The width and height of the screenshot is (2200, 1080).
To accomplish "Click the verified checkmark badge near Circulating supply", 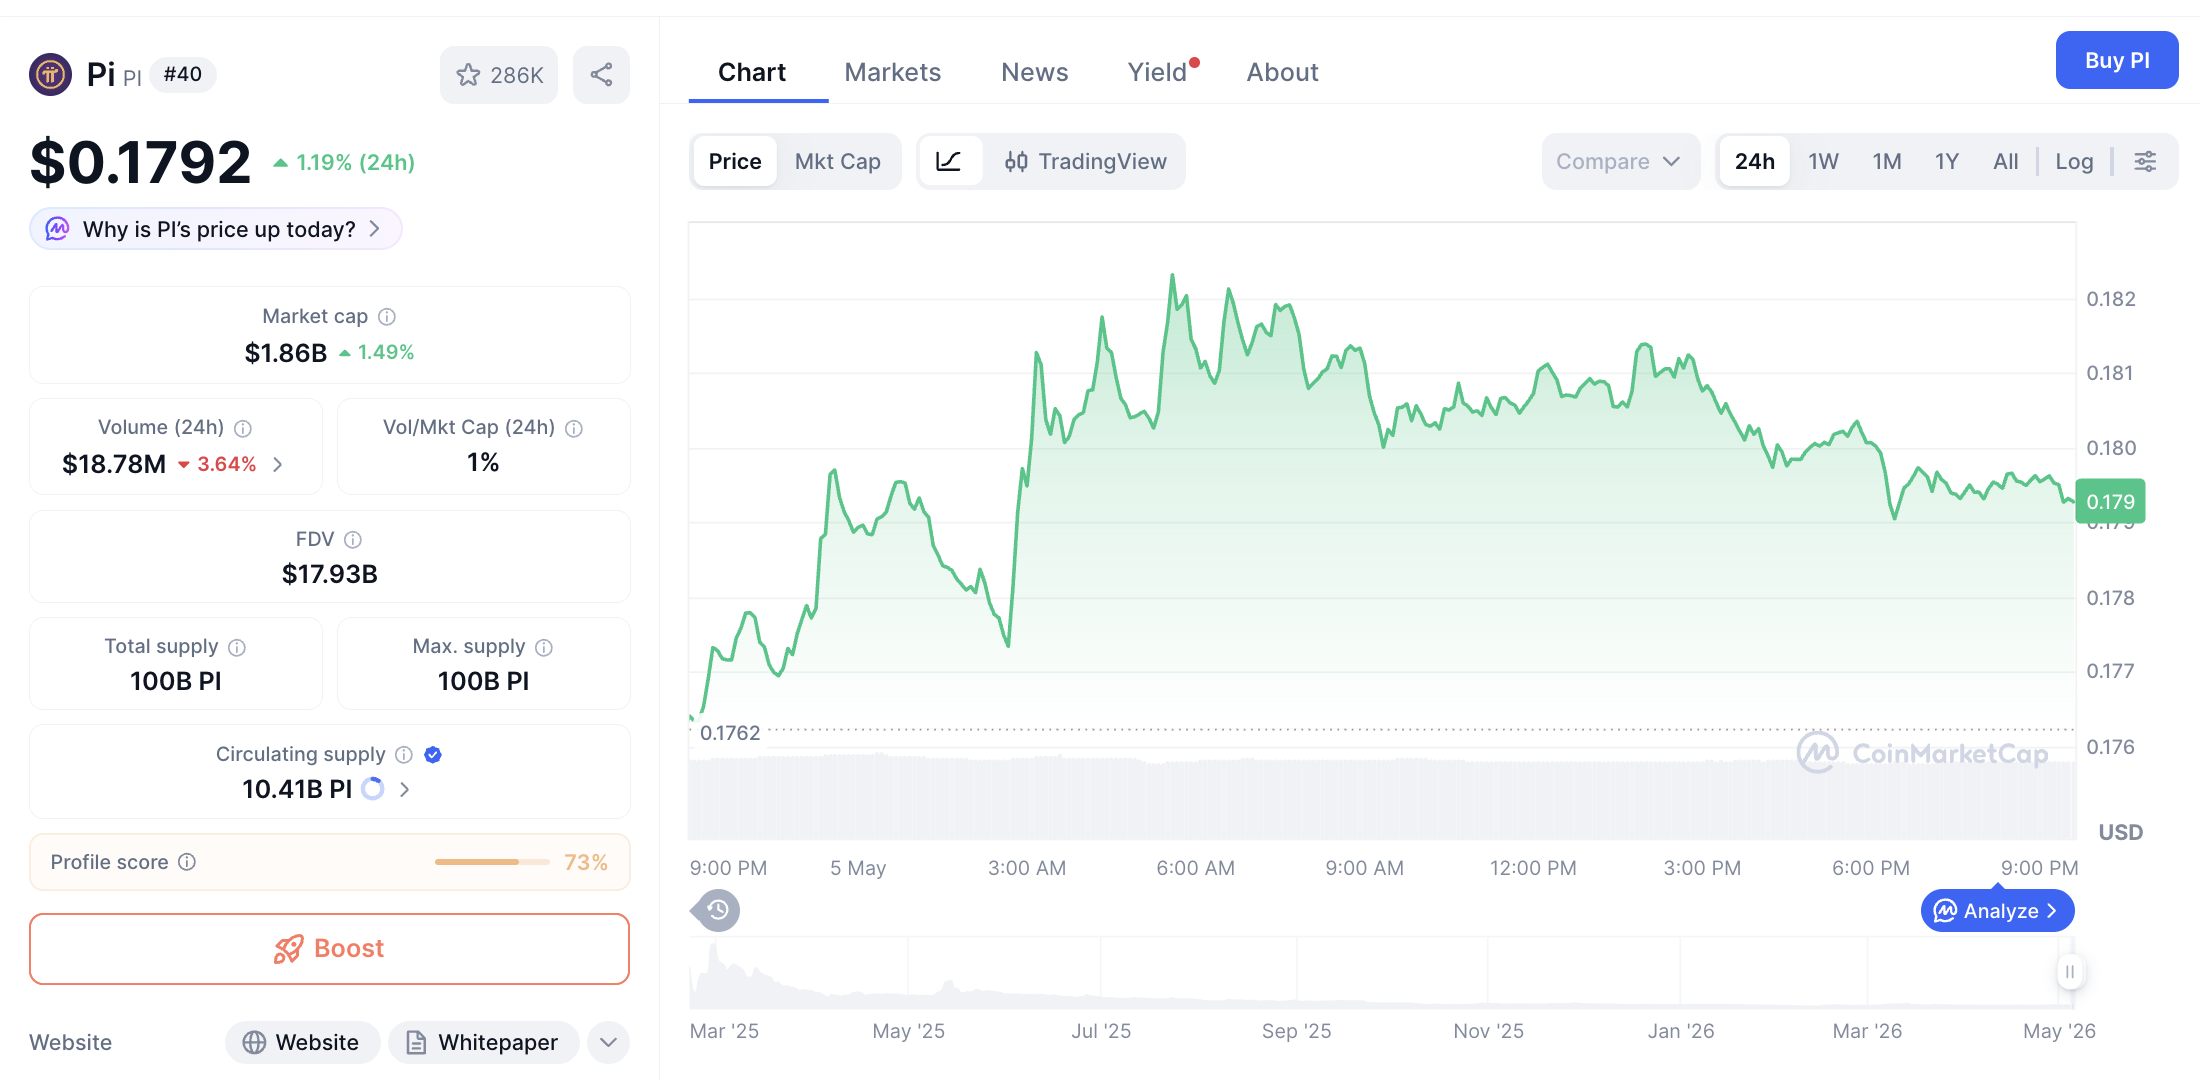I will point(433,755).
